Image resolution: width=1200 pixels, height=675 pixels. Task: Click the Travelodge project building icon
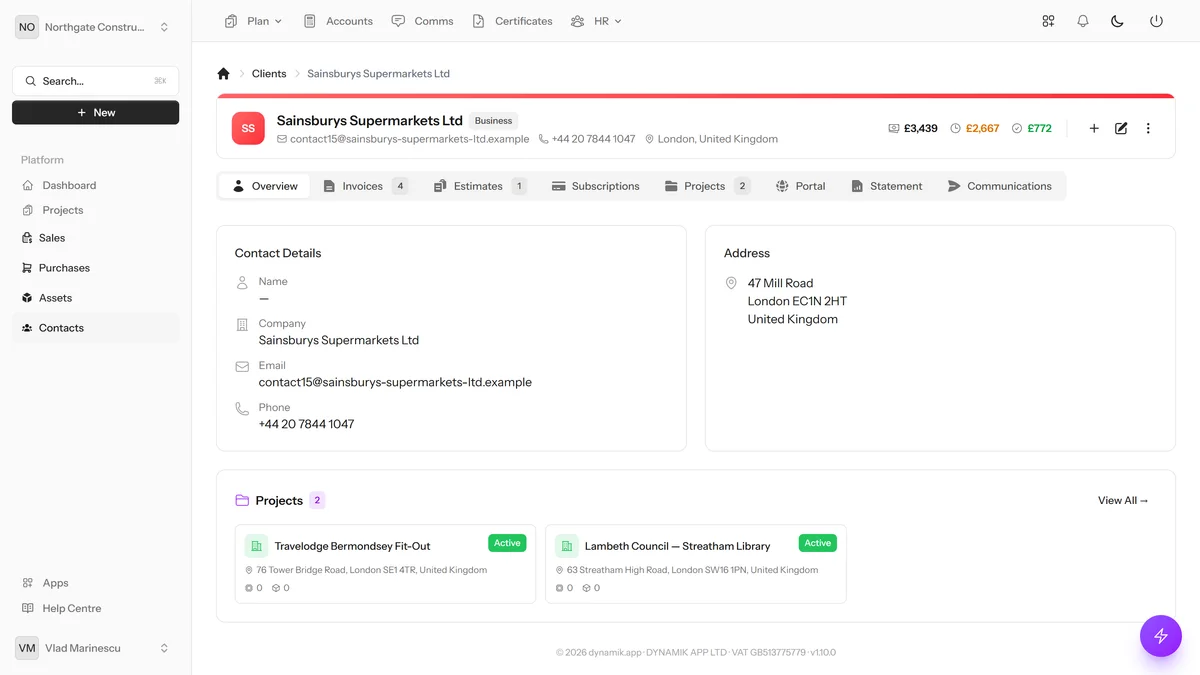pos(256,546)
